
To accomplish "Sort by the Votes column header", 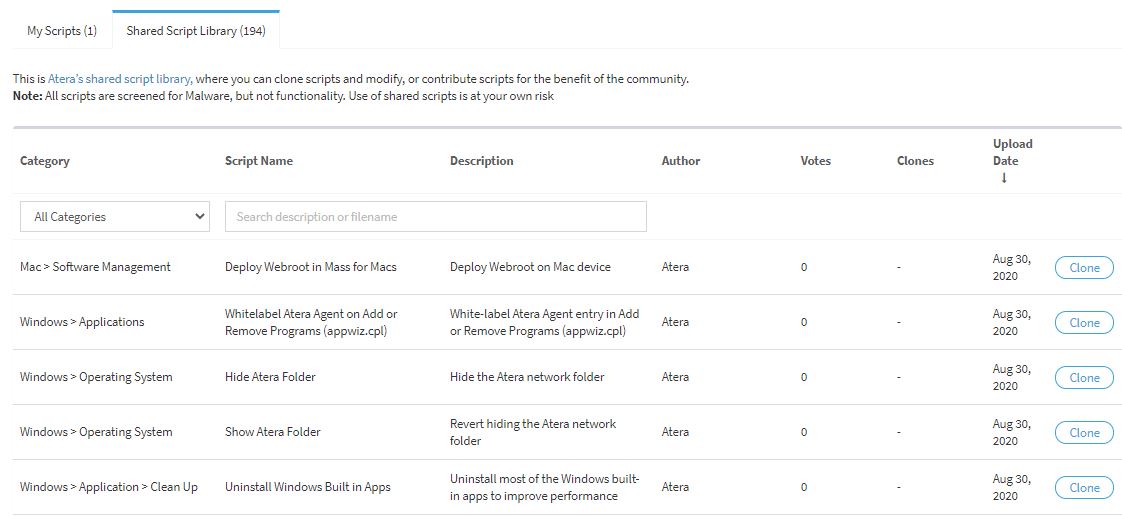I will [x=815, y=161].
